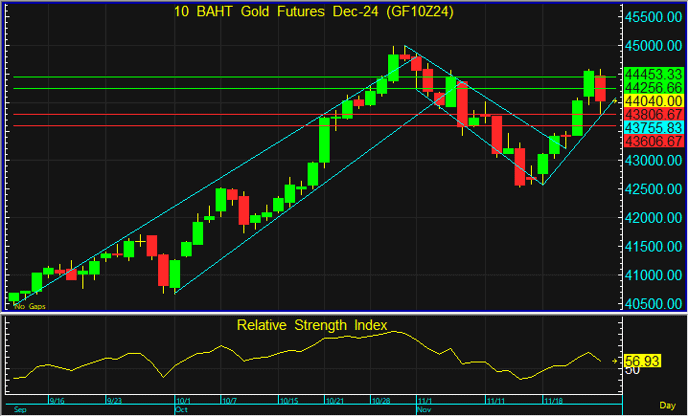Select the red 43606.67 support label
Image resolution: width=689 pixels, height=417 pixels.
point(652,142)
